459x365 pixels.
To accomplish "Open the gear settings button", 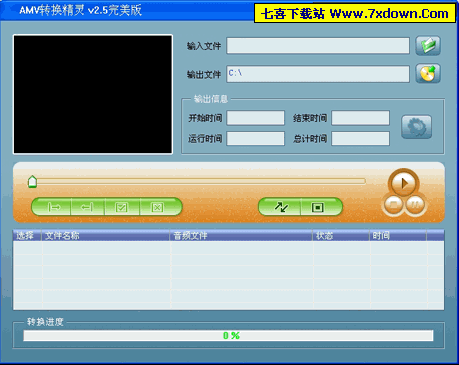I will click(x=417, y=127).
